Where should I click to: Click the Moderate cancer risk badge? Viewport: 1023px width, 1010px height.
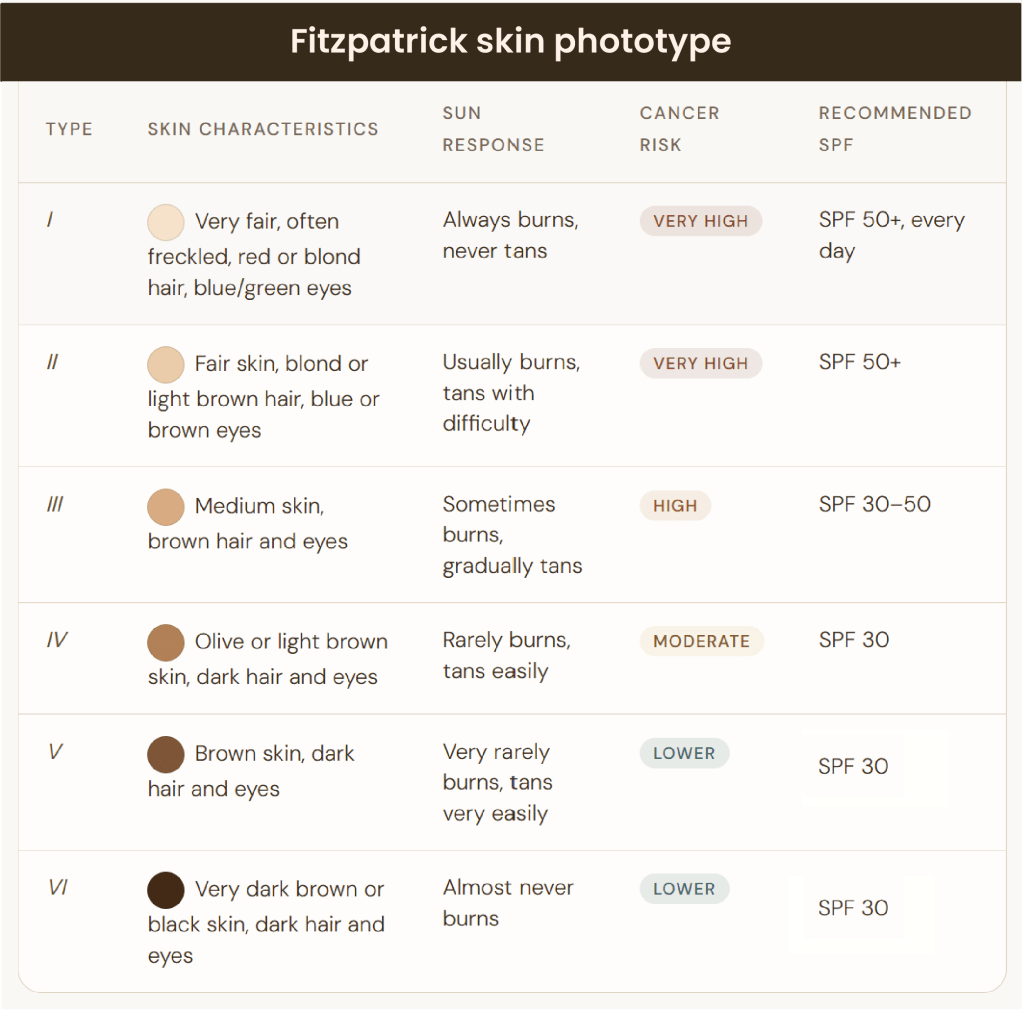click(701, 641)
